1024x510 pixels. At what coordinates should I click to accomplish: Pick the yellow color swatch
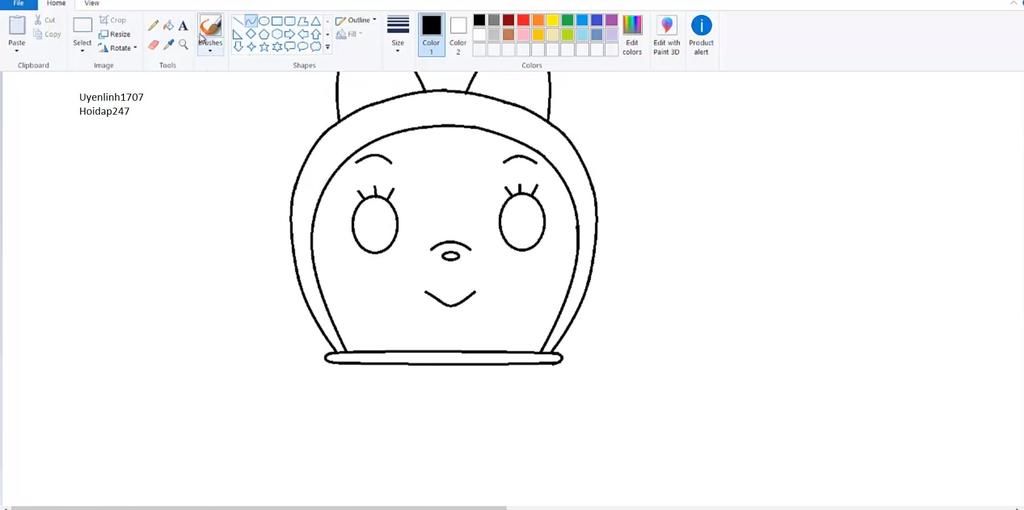[x=552, y=20]
